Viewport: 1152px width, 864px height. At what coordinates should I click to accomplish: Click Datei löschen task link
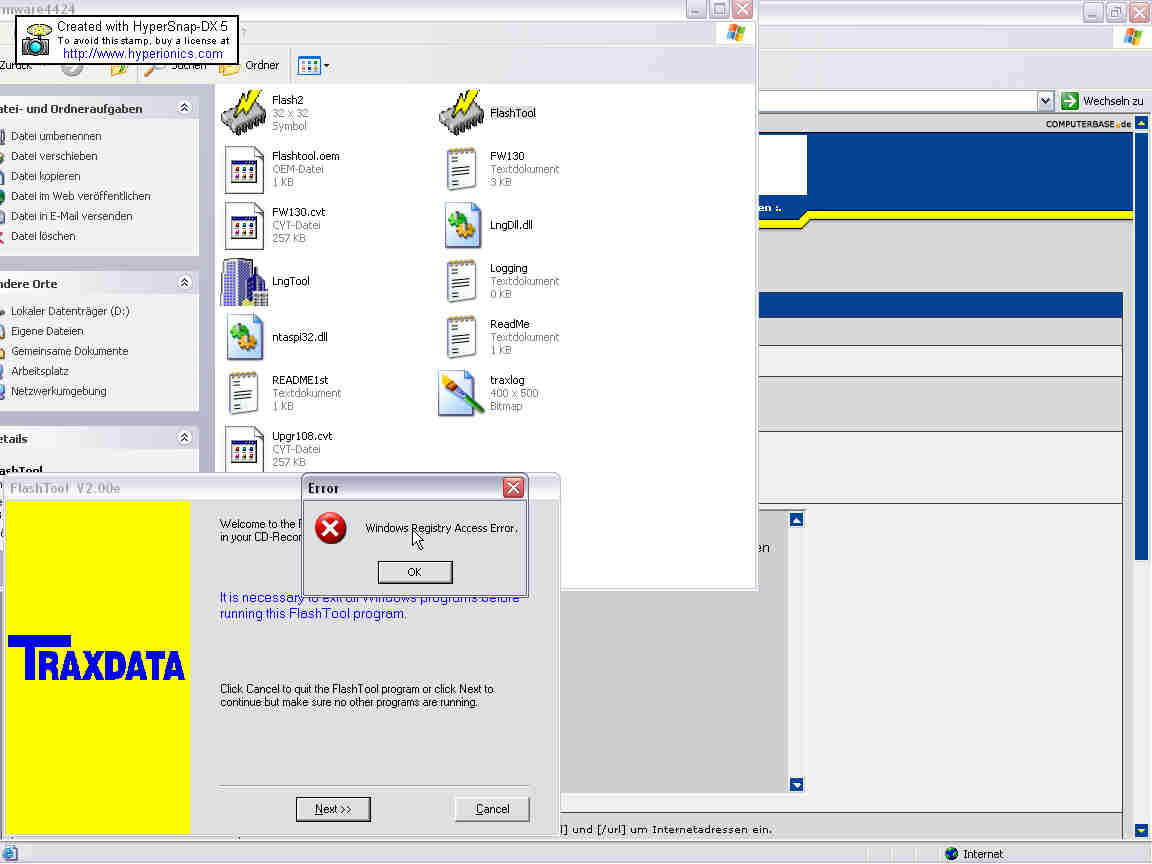pos(43,236)
